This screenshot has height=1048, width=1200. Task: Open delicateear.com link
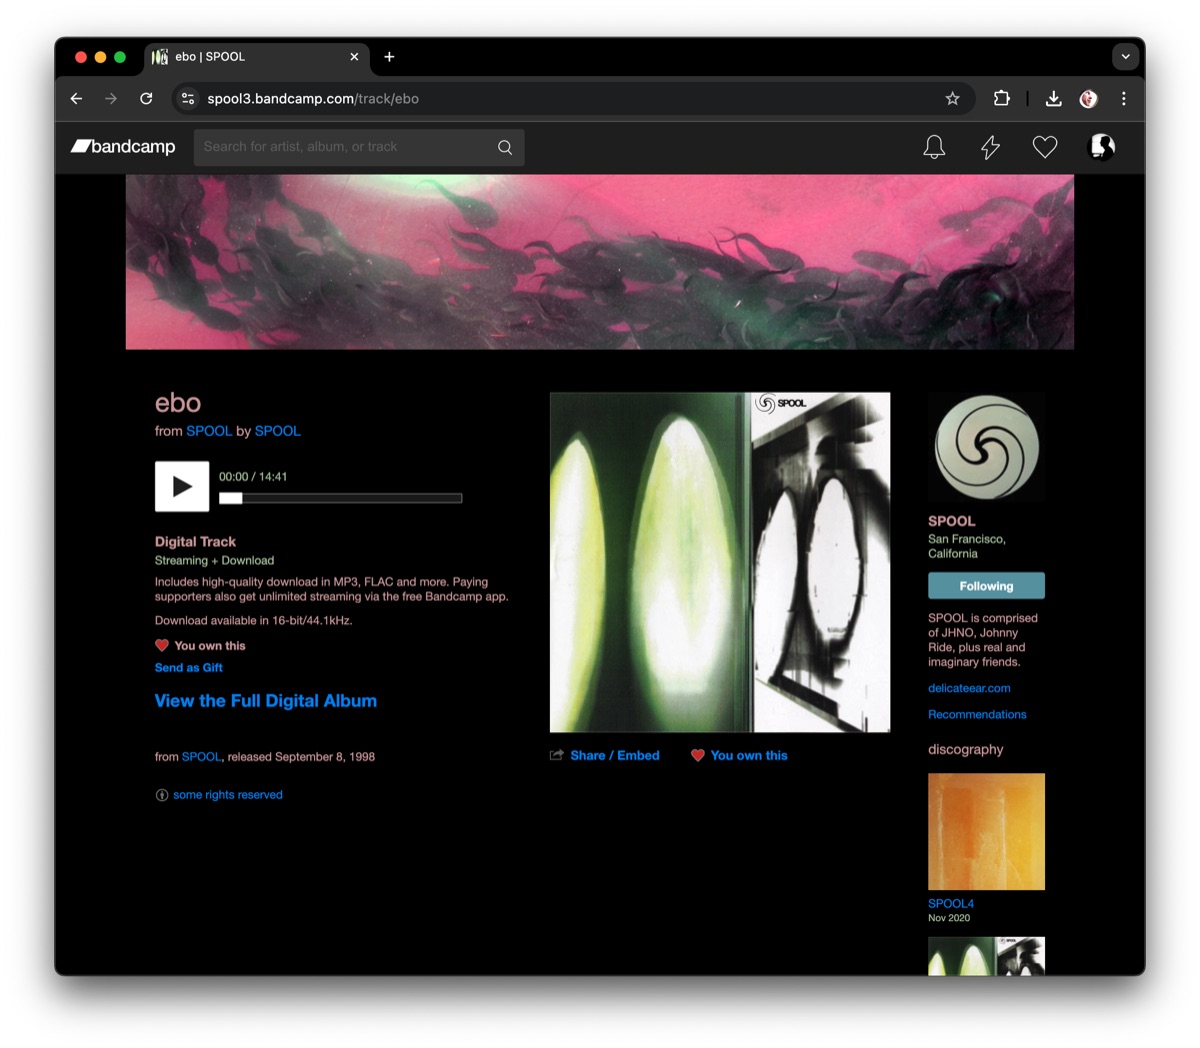(x=969, y=688)
